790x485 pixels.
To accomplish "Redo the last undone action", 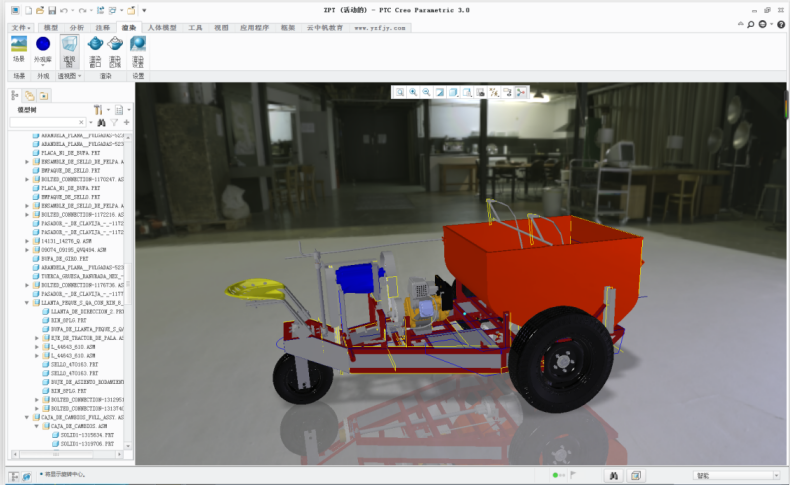I will coord(82,10).
